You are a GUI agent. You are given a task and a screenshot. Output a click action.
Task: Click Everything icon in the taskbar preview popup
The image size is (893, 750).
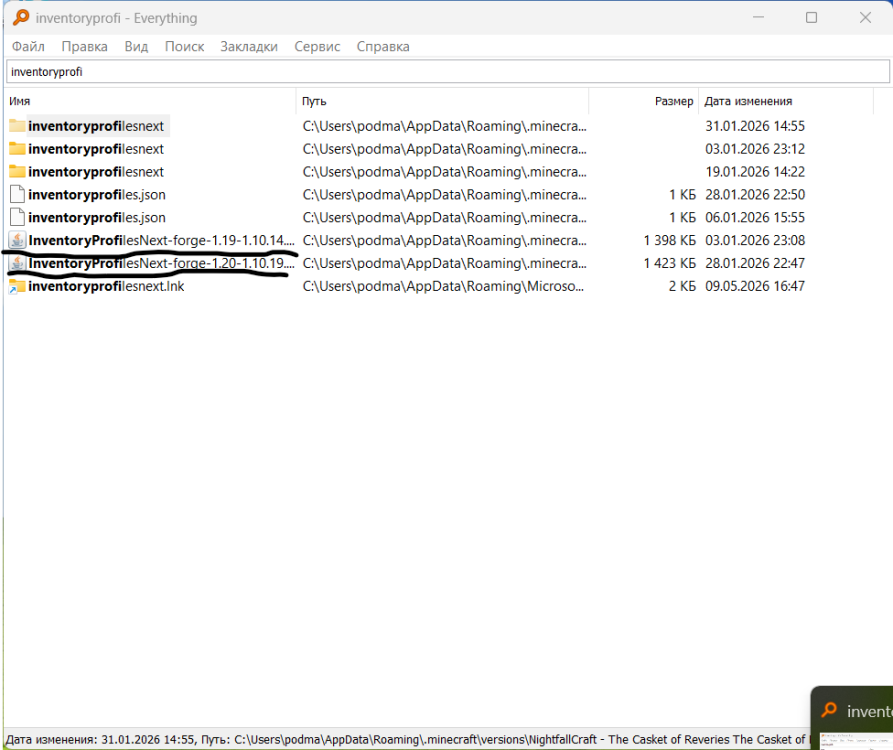[x=829, y=710]
